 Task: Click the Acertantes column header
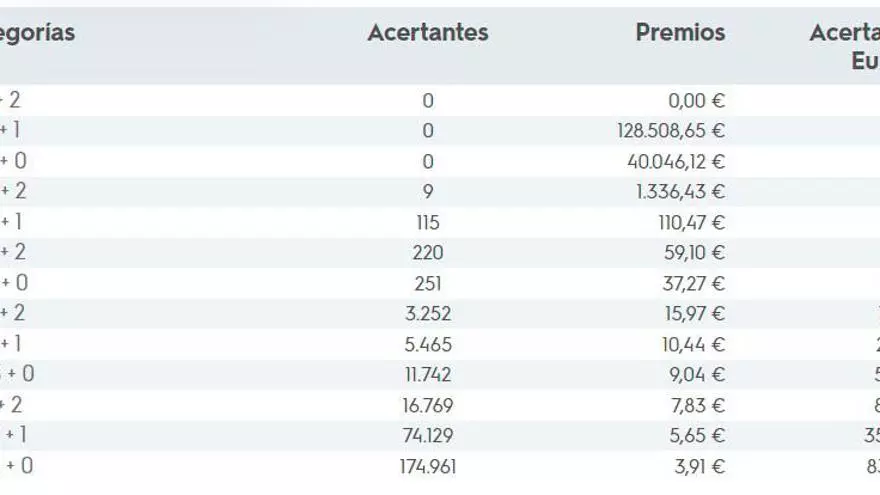click(428, 32)
